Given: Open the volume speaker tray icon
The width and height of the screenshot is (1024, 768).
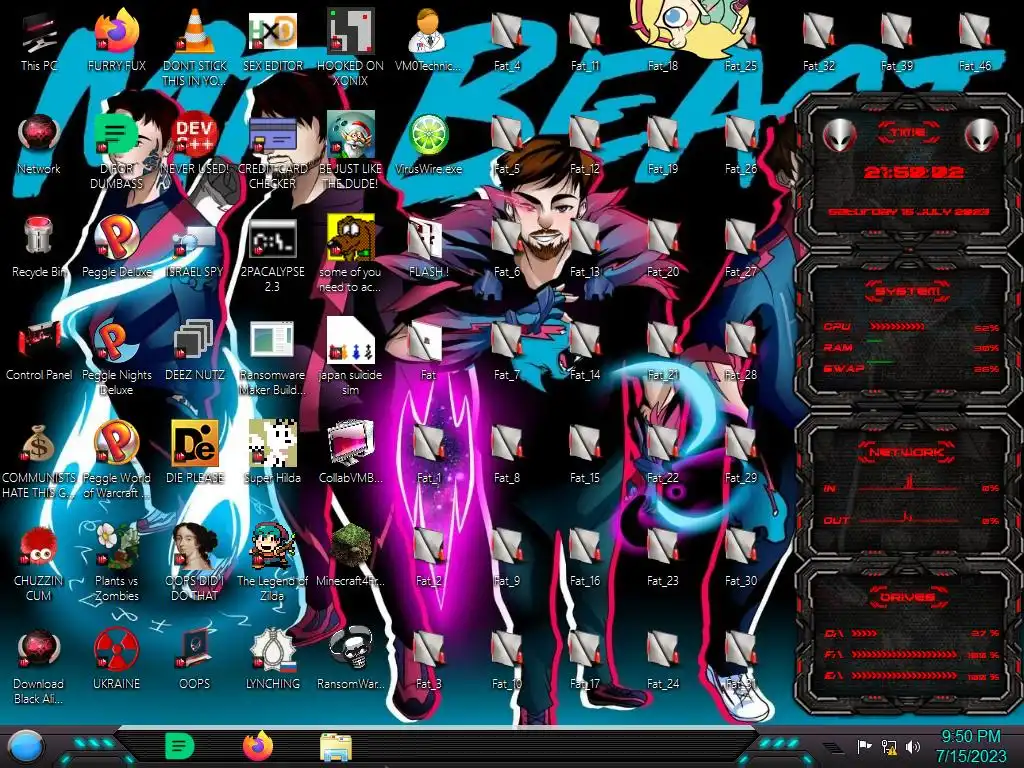Looking at the screenshot, I should click(913, 746).
